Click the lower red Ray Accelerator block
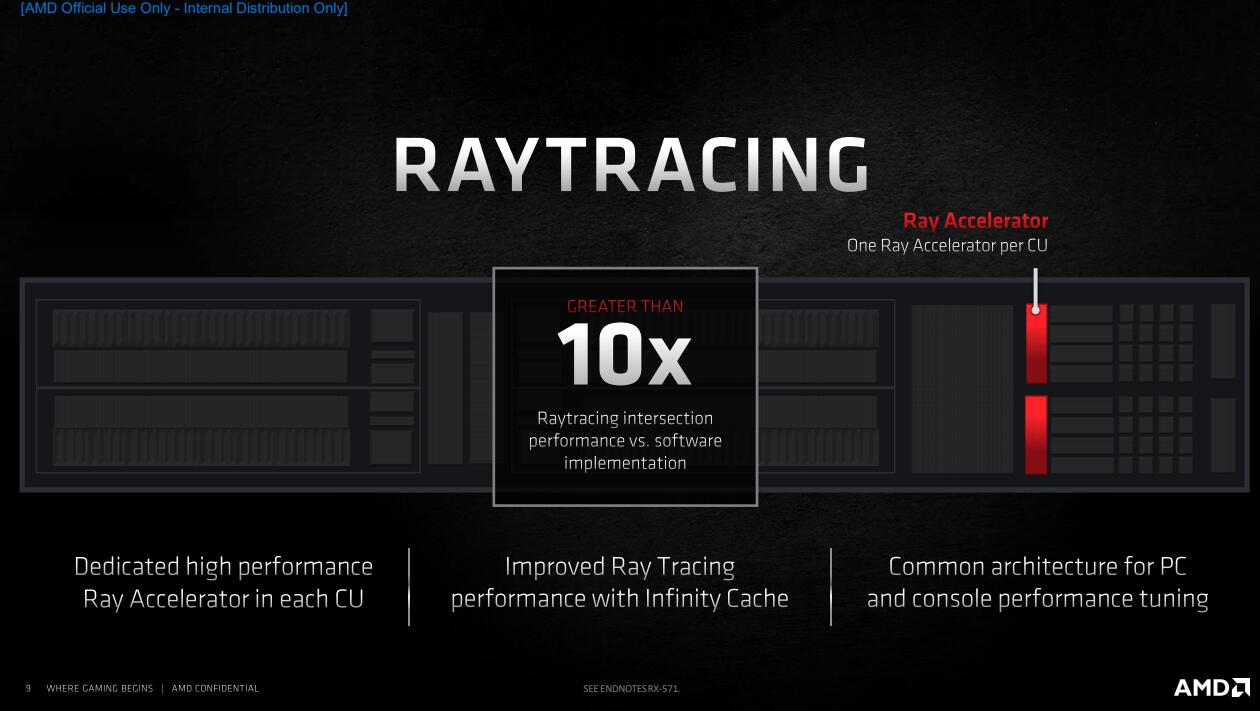1260x711 pixels. click(1036, 435)
